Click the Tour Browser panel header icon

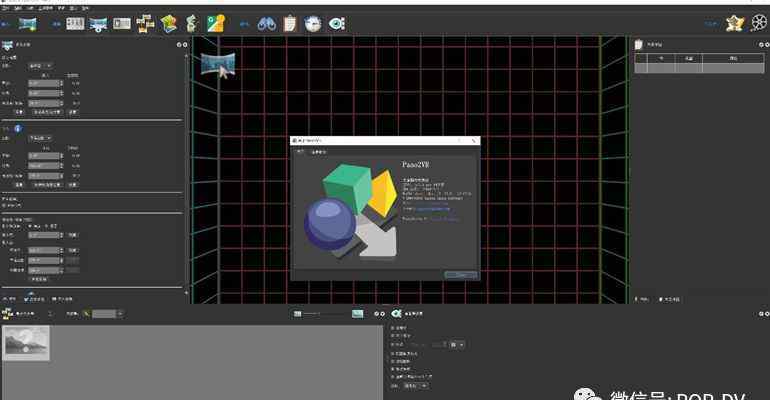pos(7,313)
